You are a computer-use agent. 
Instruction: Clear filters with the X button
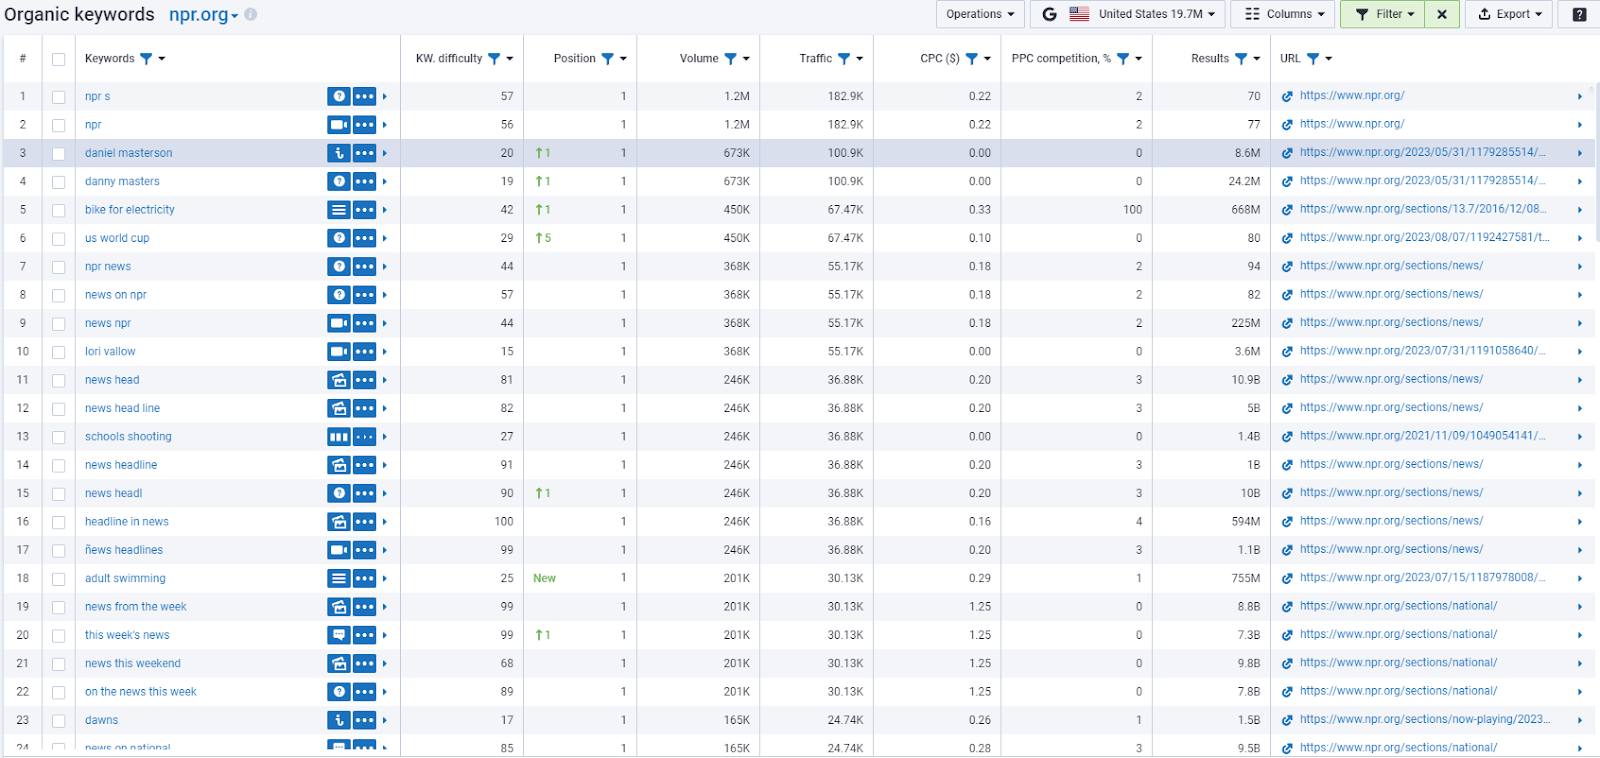(x=1441, y=14)
